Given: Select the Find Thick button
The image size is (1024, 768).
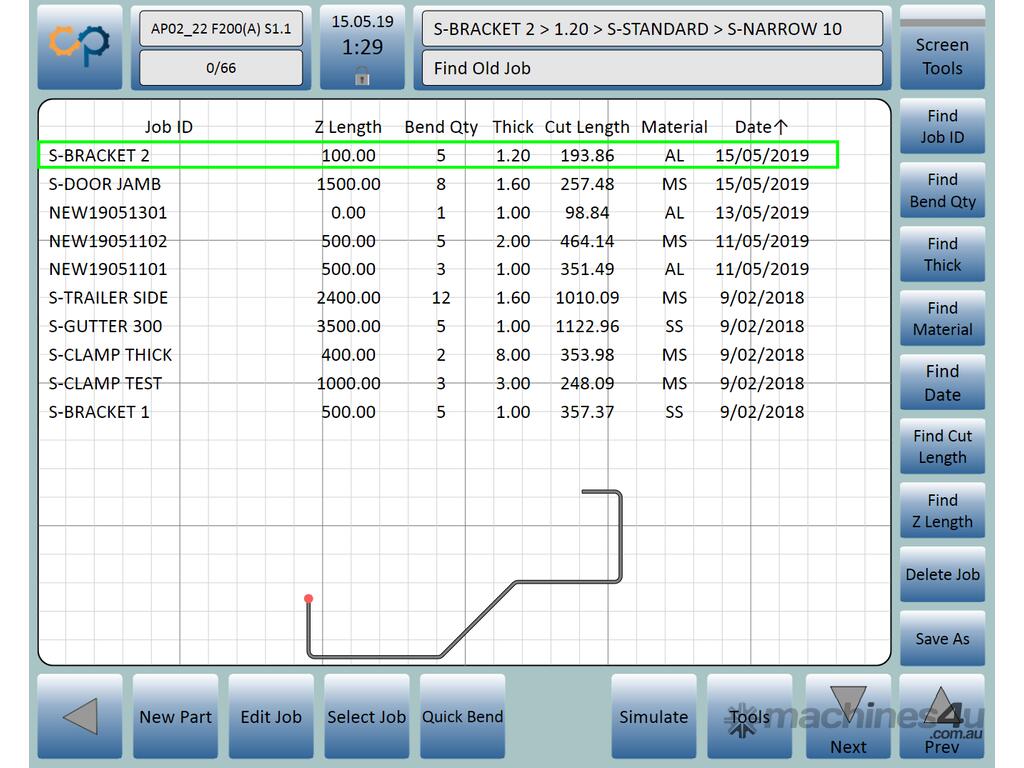Looking at the screenshot, I should [942, 255].
